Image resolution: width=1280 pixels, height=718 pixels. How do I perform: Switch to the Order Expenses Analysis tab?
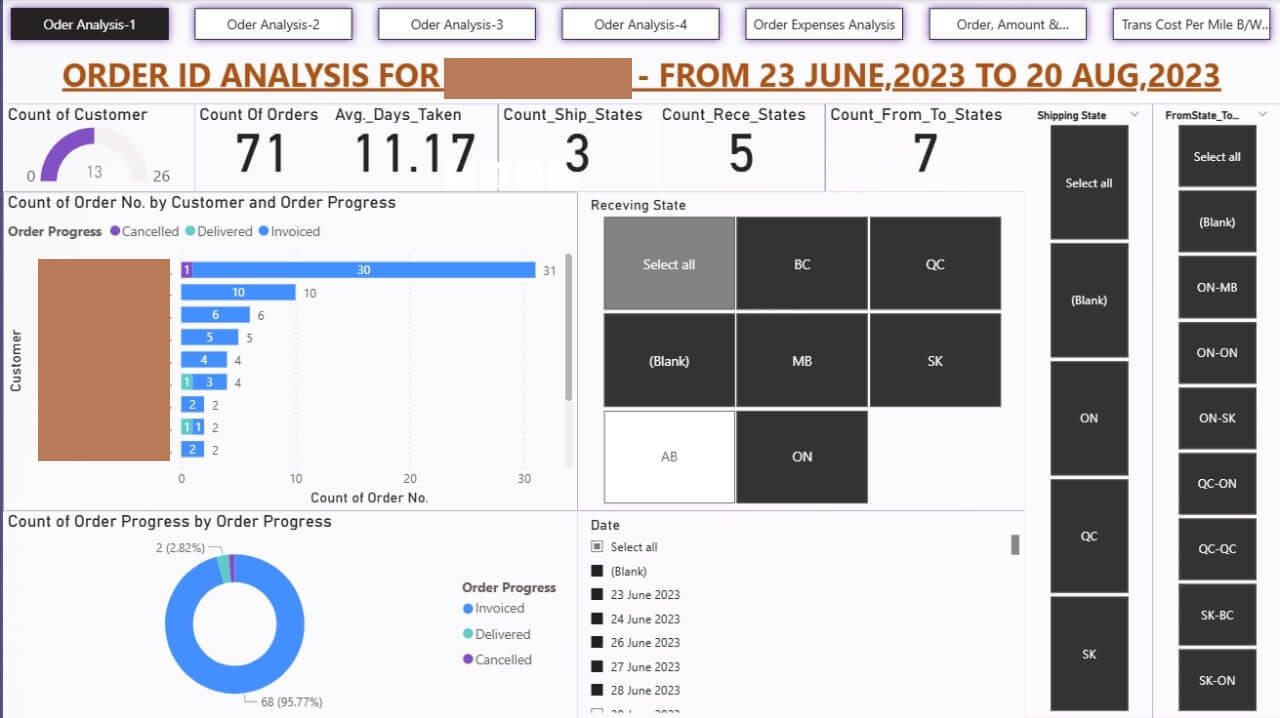[824, 24]
